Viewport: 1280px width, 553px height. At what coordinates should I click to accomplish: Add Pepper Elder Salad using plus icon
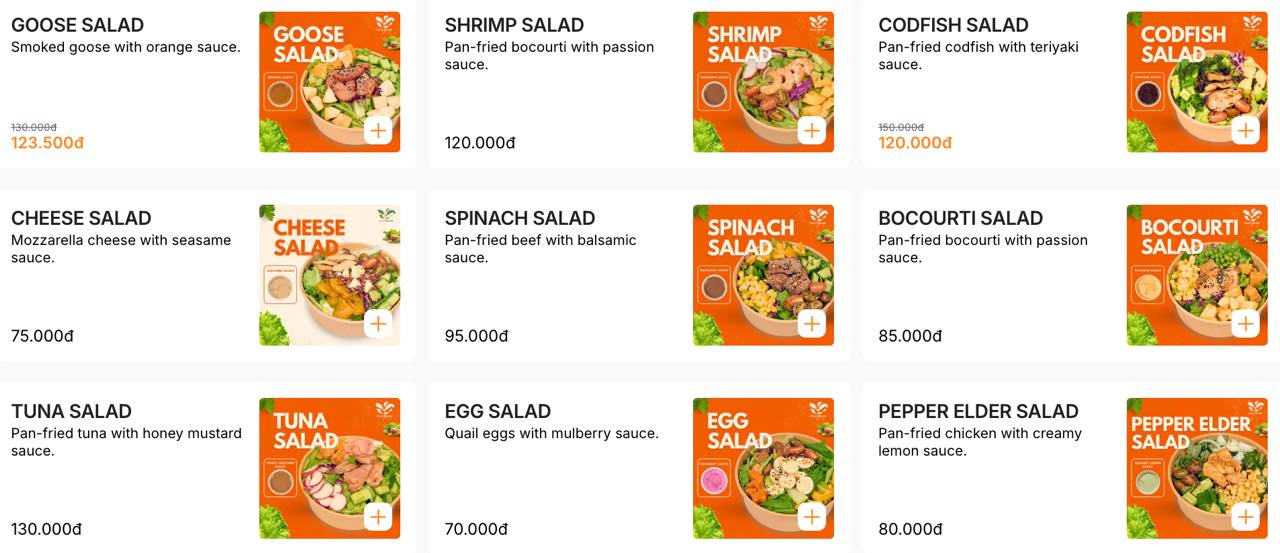pyautogui.click(x=1245, y=516)
